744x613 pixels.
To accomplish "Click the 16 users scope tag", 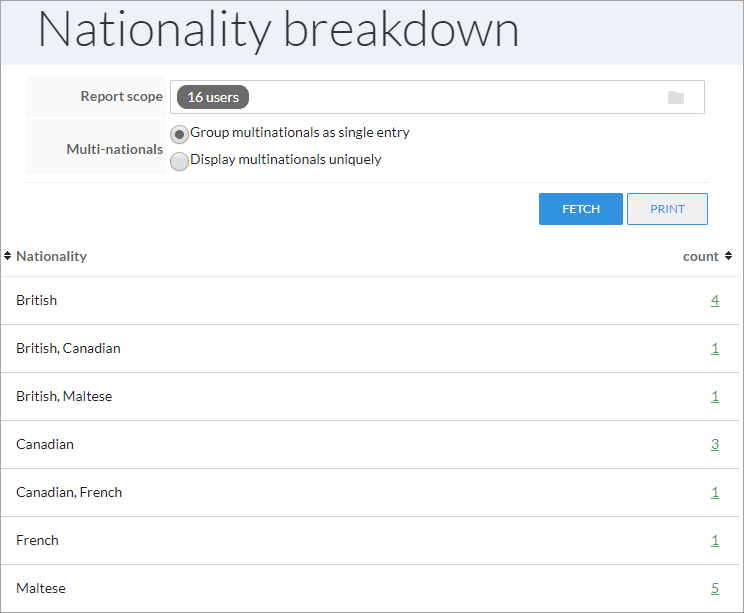I will pyautogui.click(x=213, y=97).
